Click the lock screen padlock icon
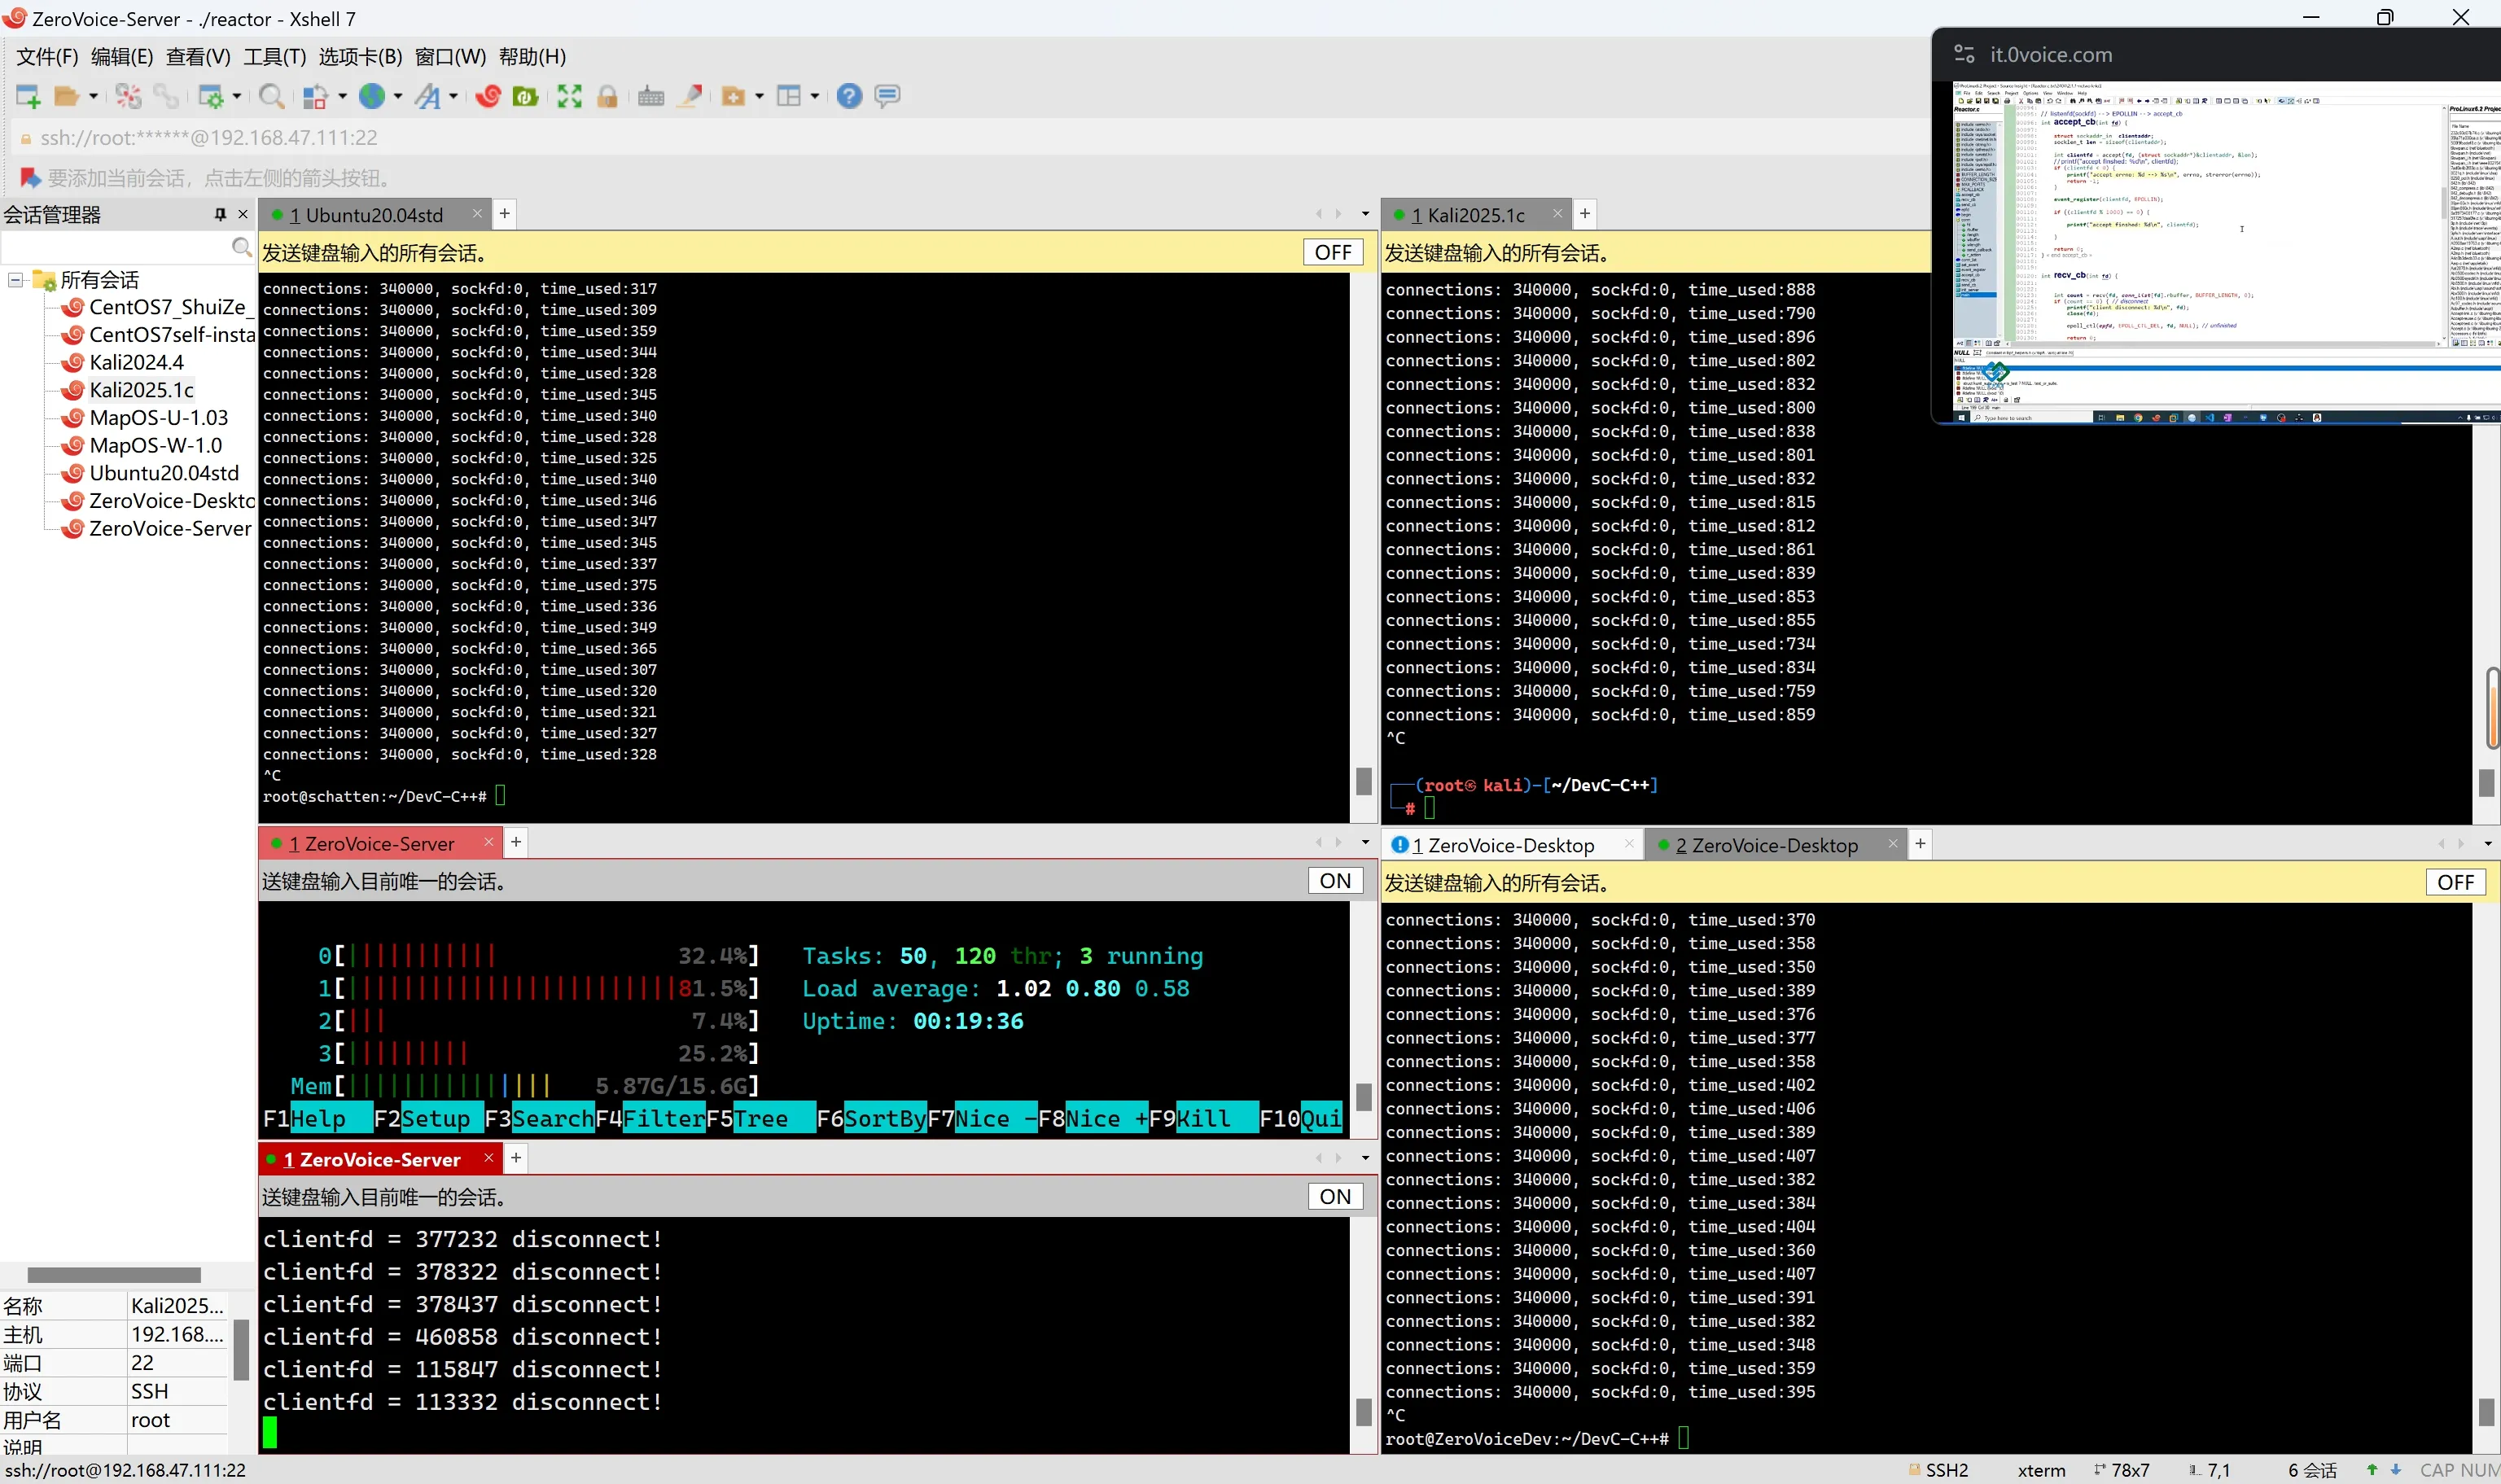 pos(607,96)
